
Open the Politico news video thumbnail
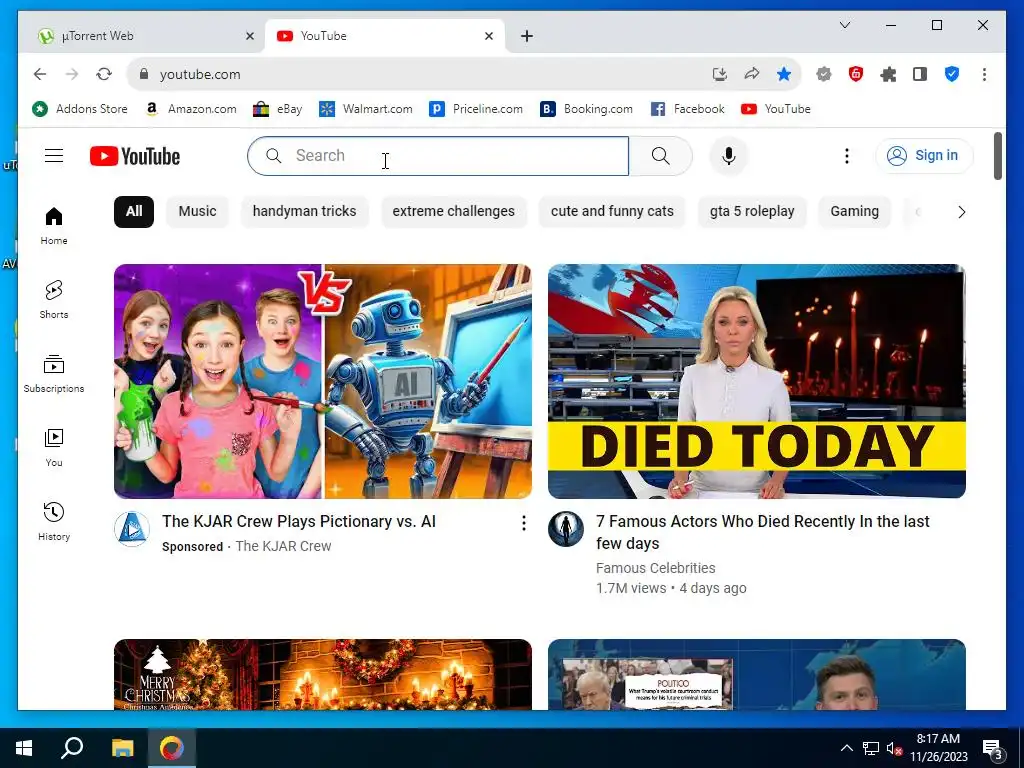(756, 675)
